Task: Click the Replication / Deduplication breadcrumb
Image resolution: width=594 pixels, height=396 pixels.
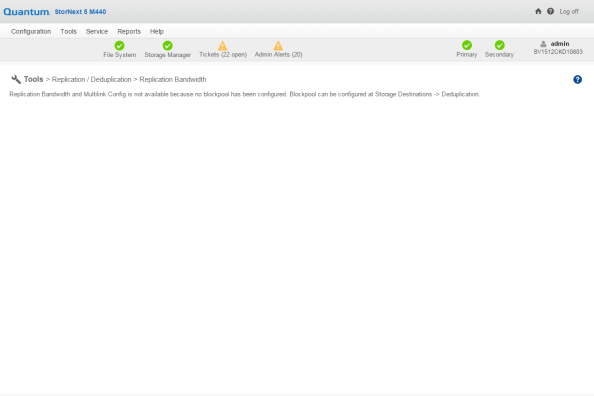Action: click(x=92, y=80)
